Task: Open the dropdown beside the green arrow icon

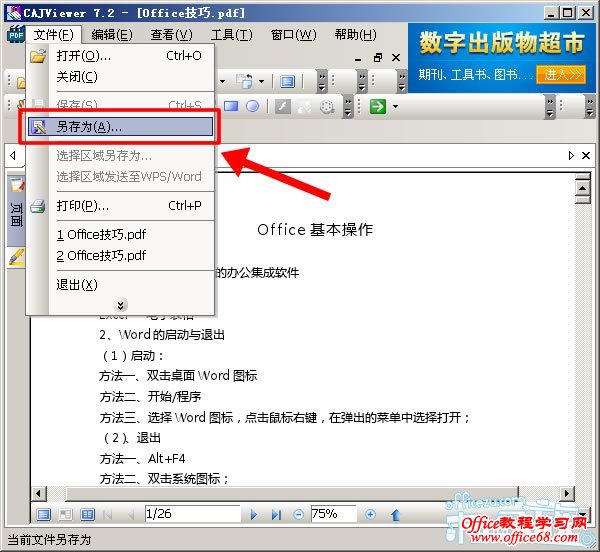Action: click(395, 106)
